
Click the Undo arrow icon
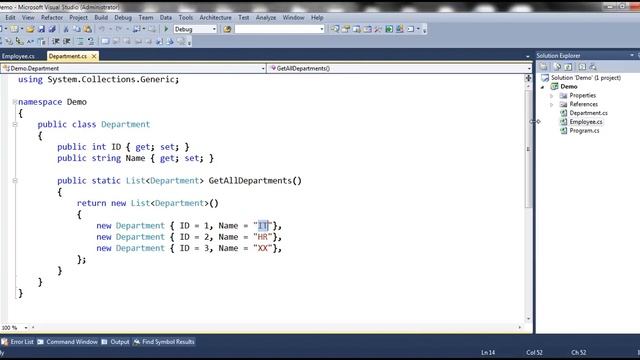[x=102, y=29]
